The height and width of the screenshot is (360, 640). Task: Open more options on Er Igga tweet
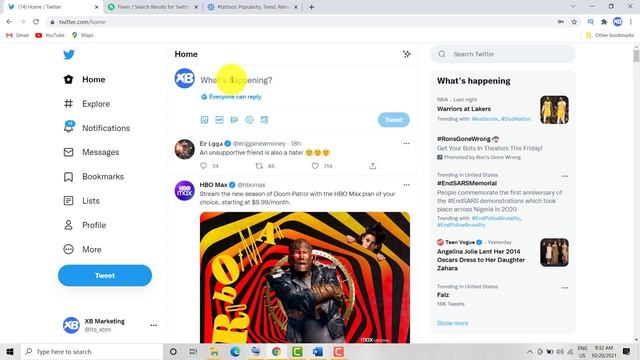(x=406, y=143)
